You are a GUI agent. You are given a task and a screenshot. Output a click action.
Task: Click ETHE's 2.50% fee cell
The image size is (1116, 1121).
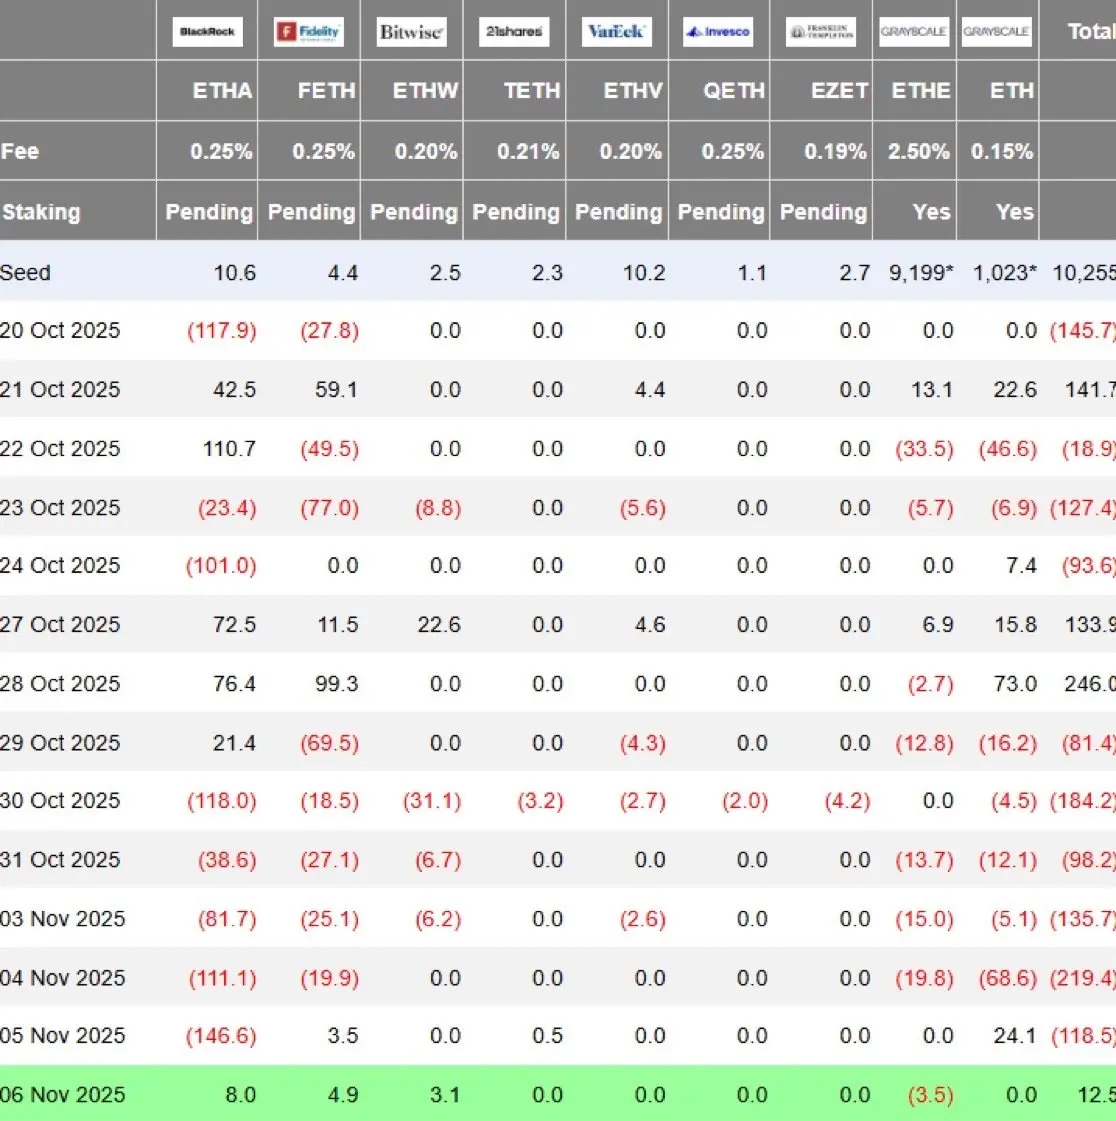918,152
